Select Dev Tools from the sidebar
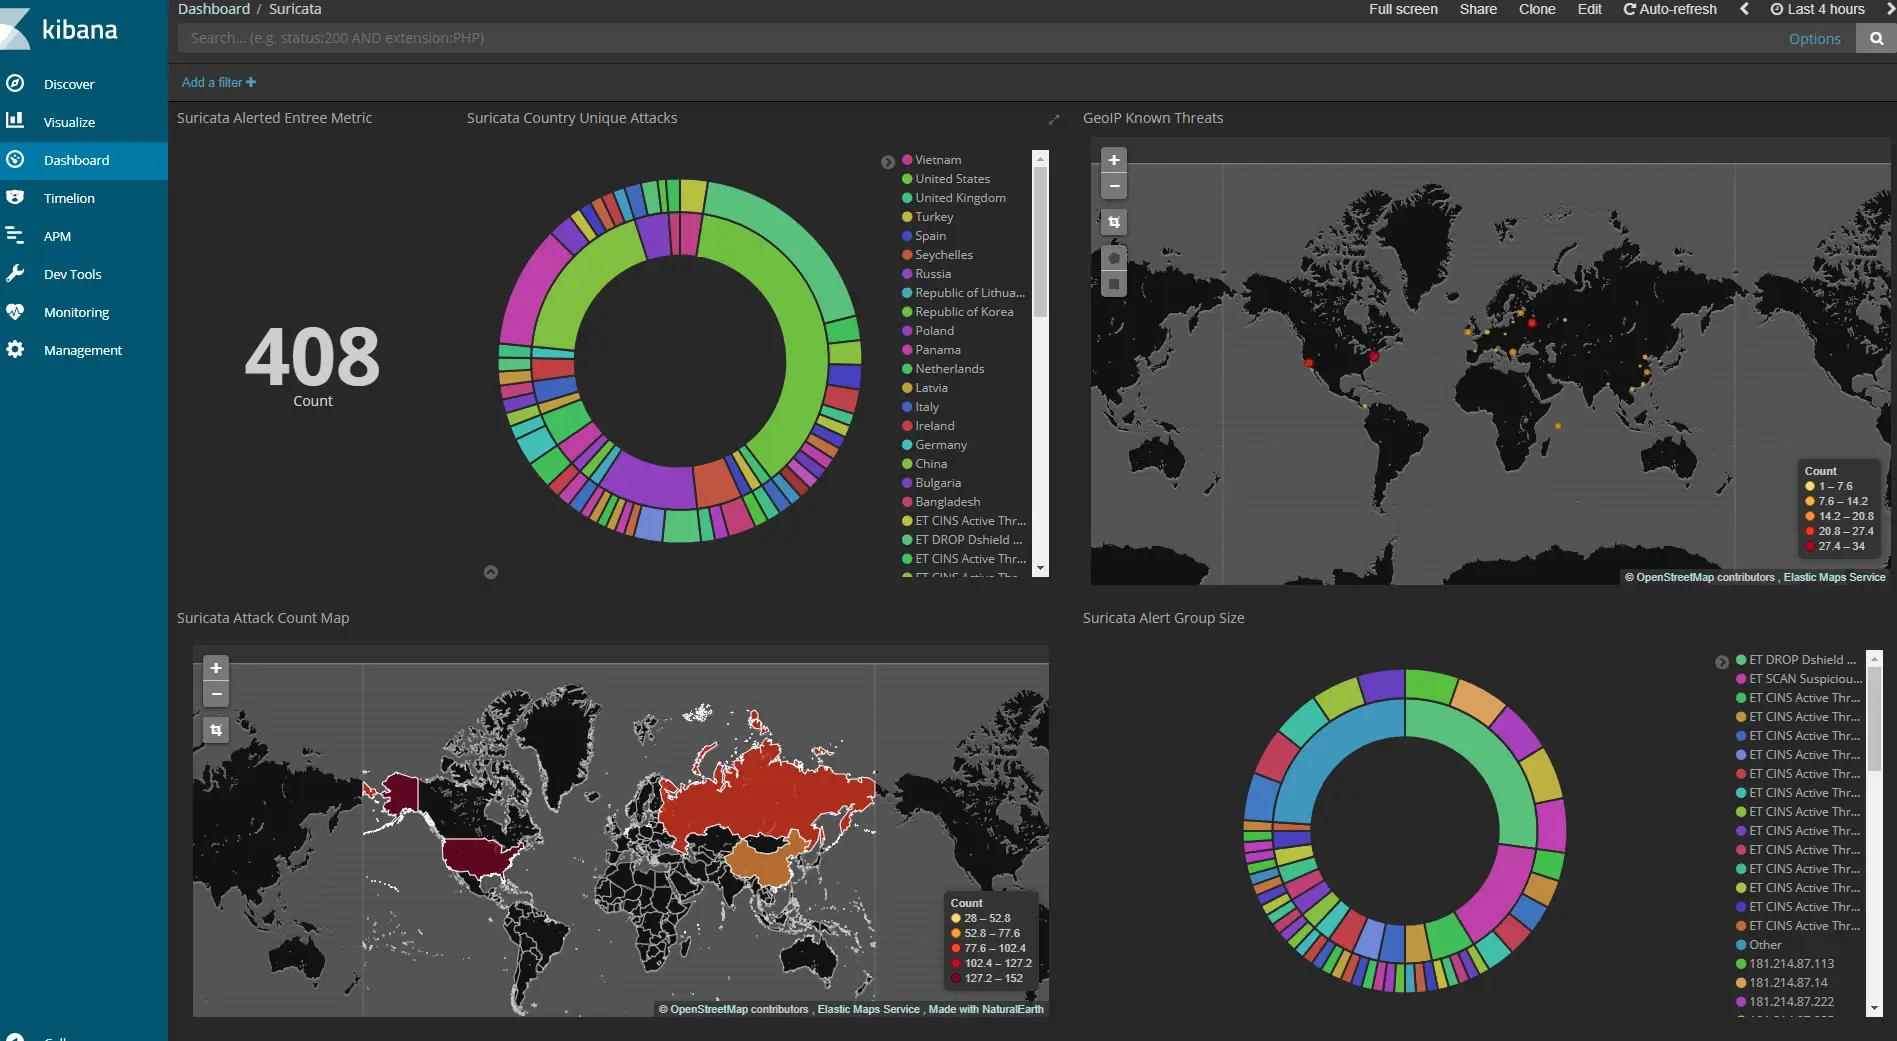This screenshot has height=1041, width=1897. point(70,274)
